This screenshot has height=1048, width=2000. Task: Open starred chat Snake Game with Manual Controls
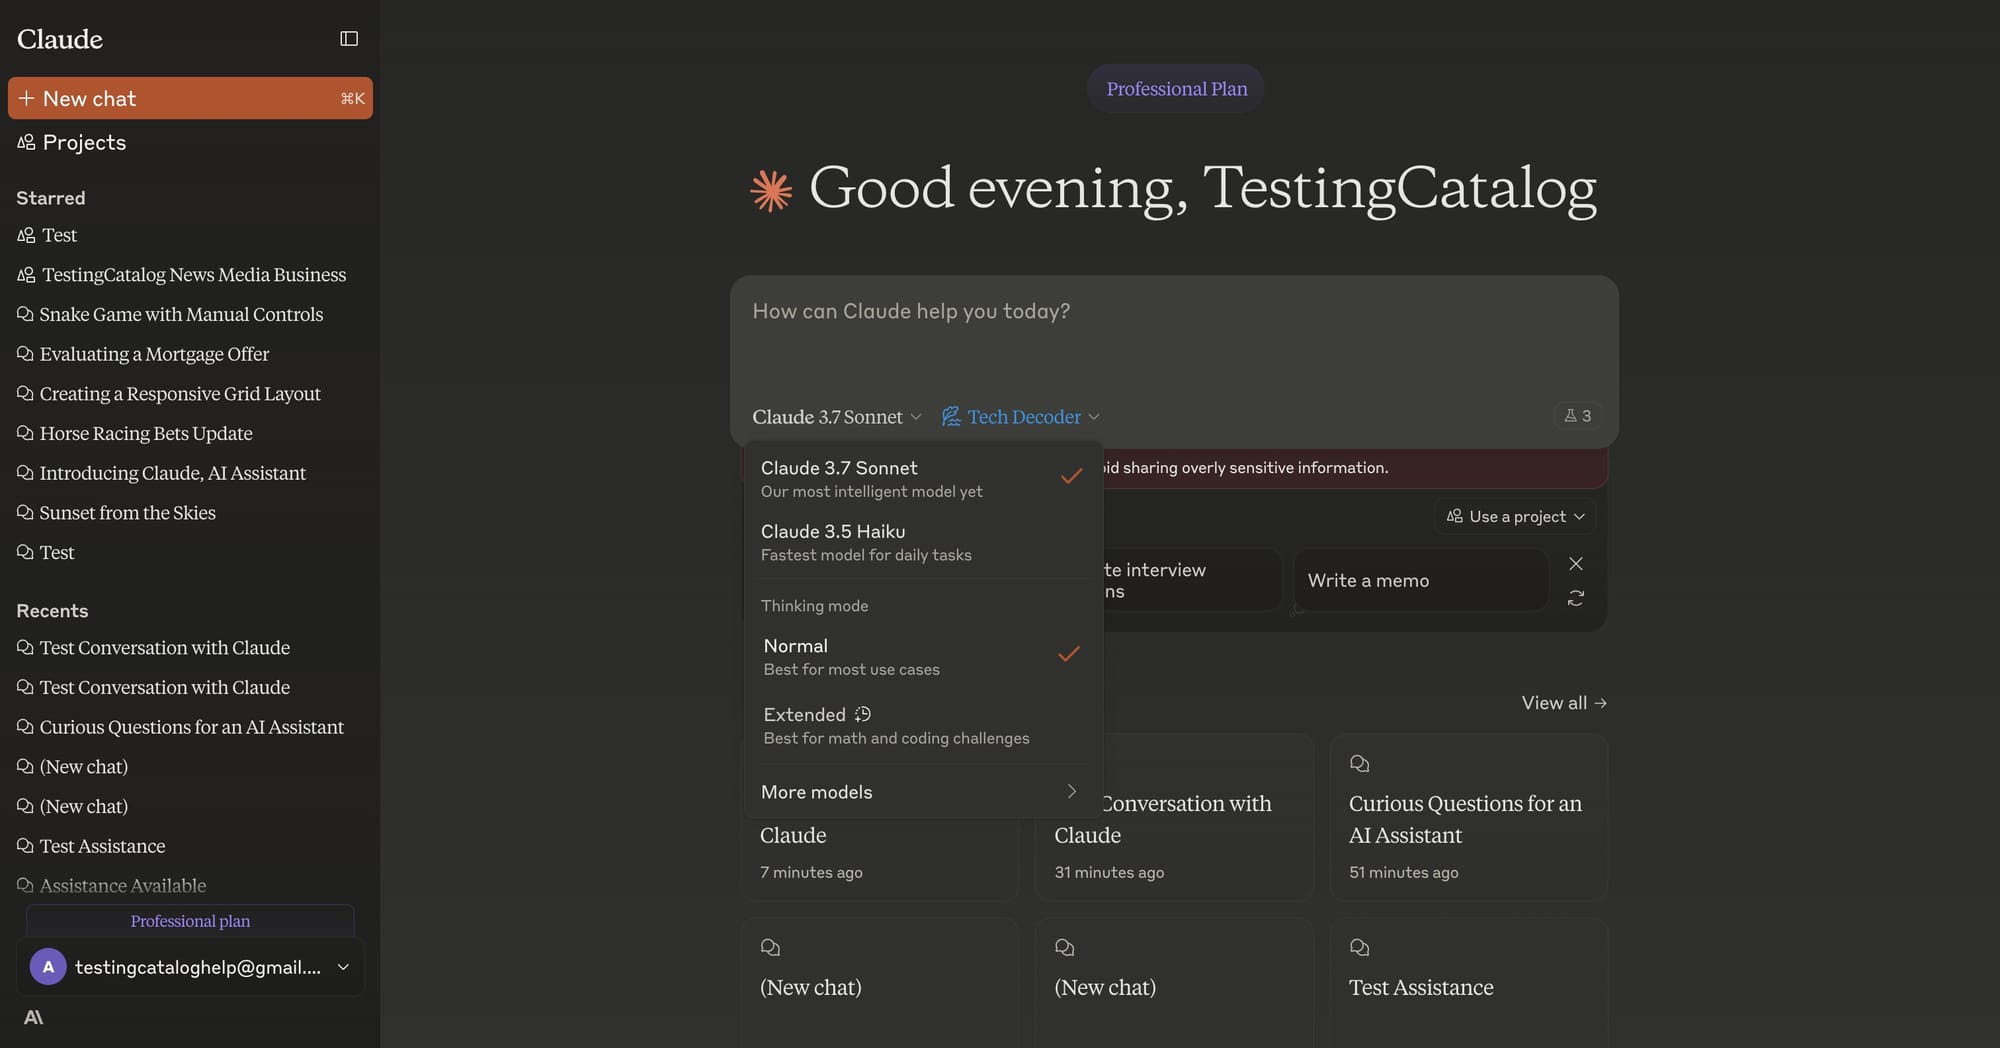pos(181,314)
